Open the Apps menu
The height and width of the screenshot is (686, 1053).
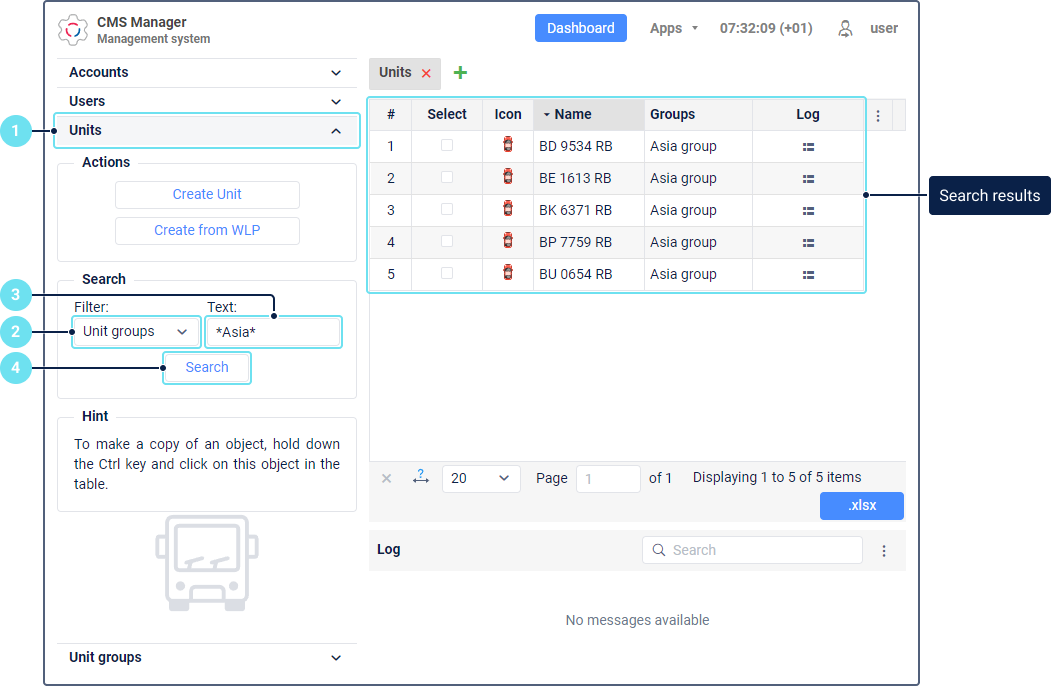[x=674, y=29]
